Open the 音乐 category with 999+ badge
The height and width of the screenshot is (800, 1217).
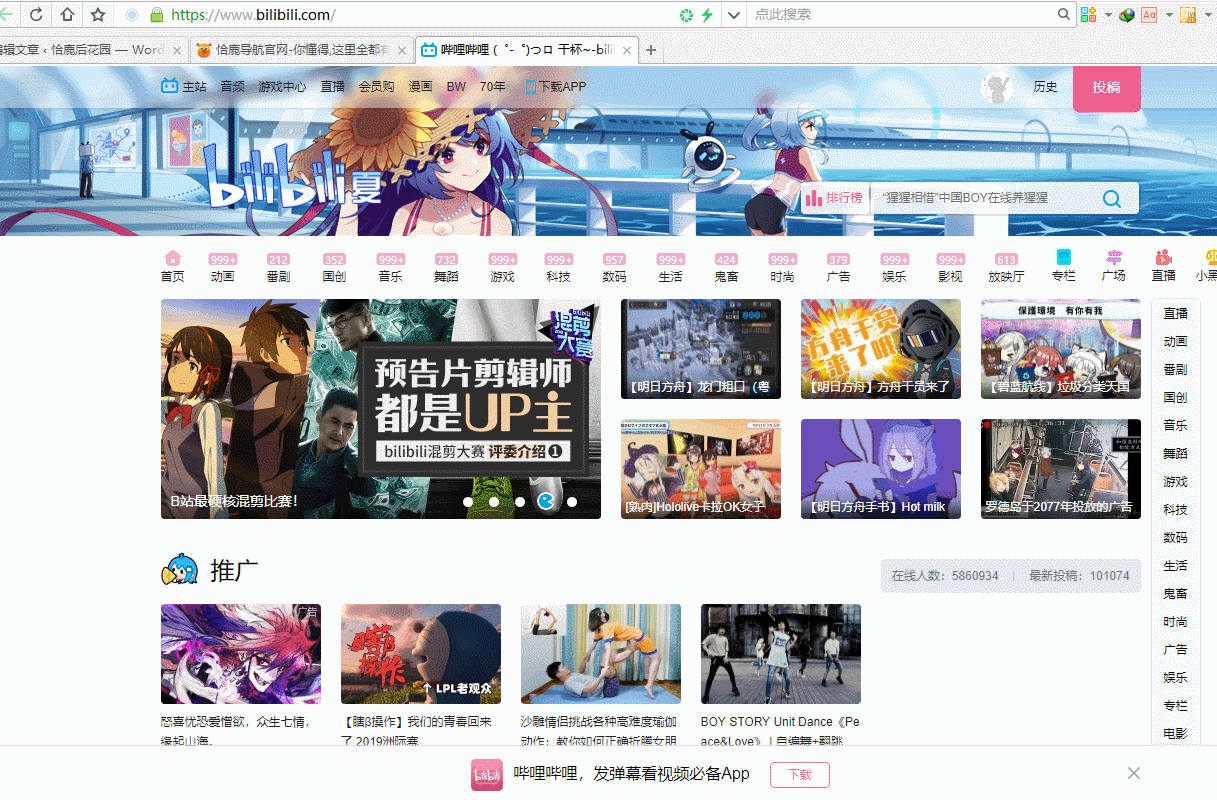click(390, 267)
